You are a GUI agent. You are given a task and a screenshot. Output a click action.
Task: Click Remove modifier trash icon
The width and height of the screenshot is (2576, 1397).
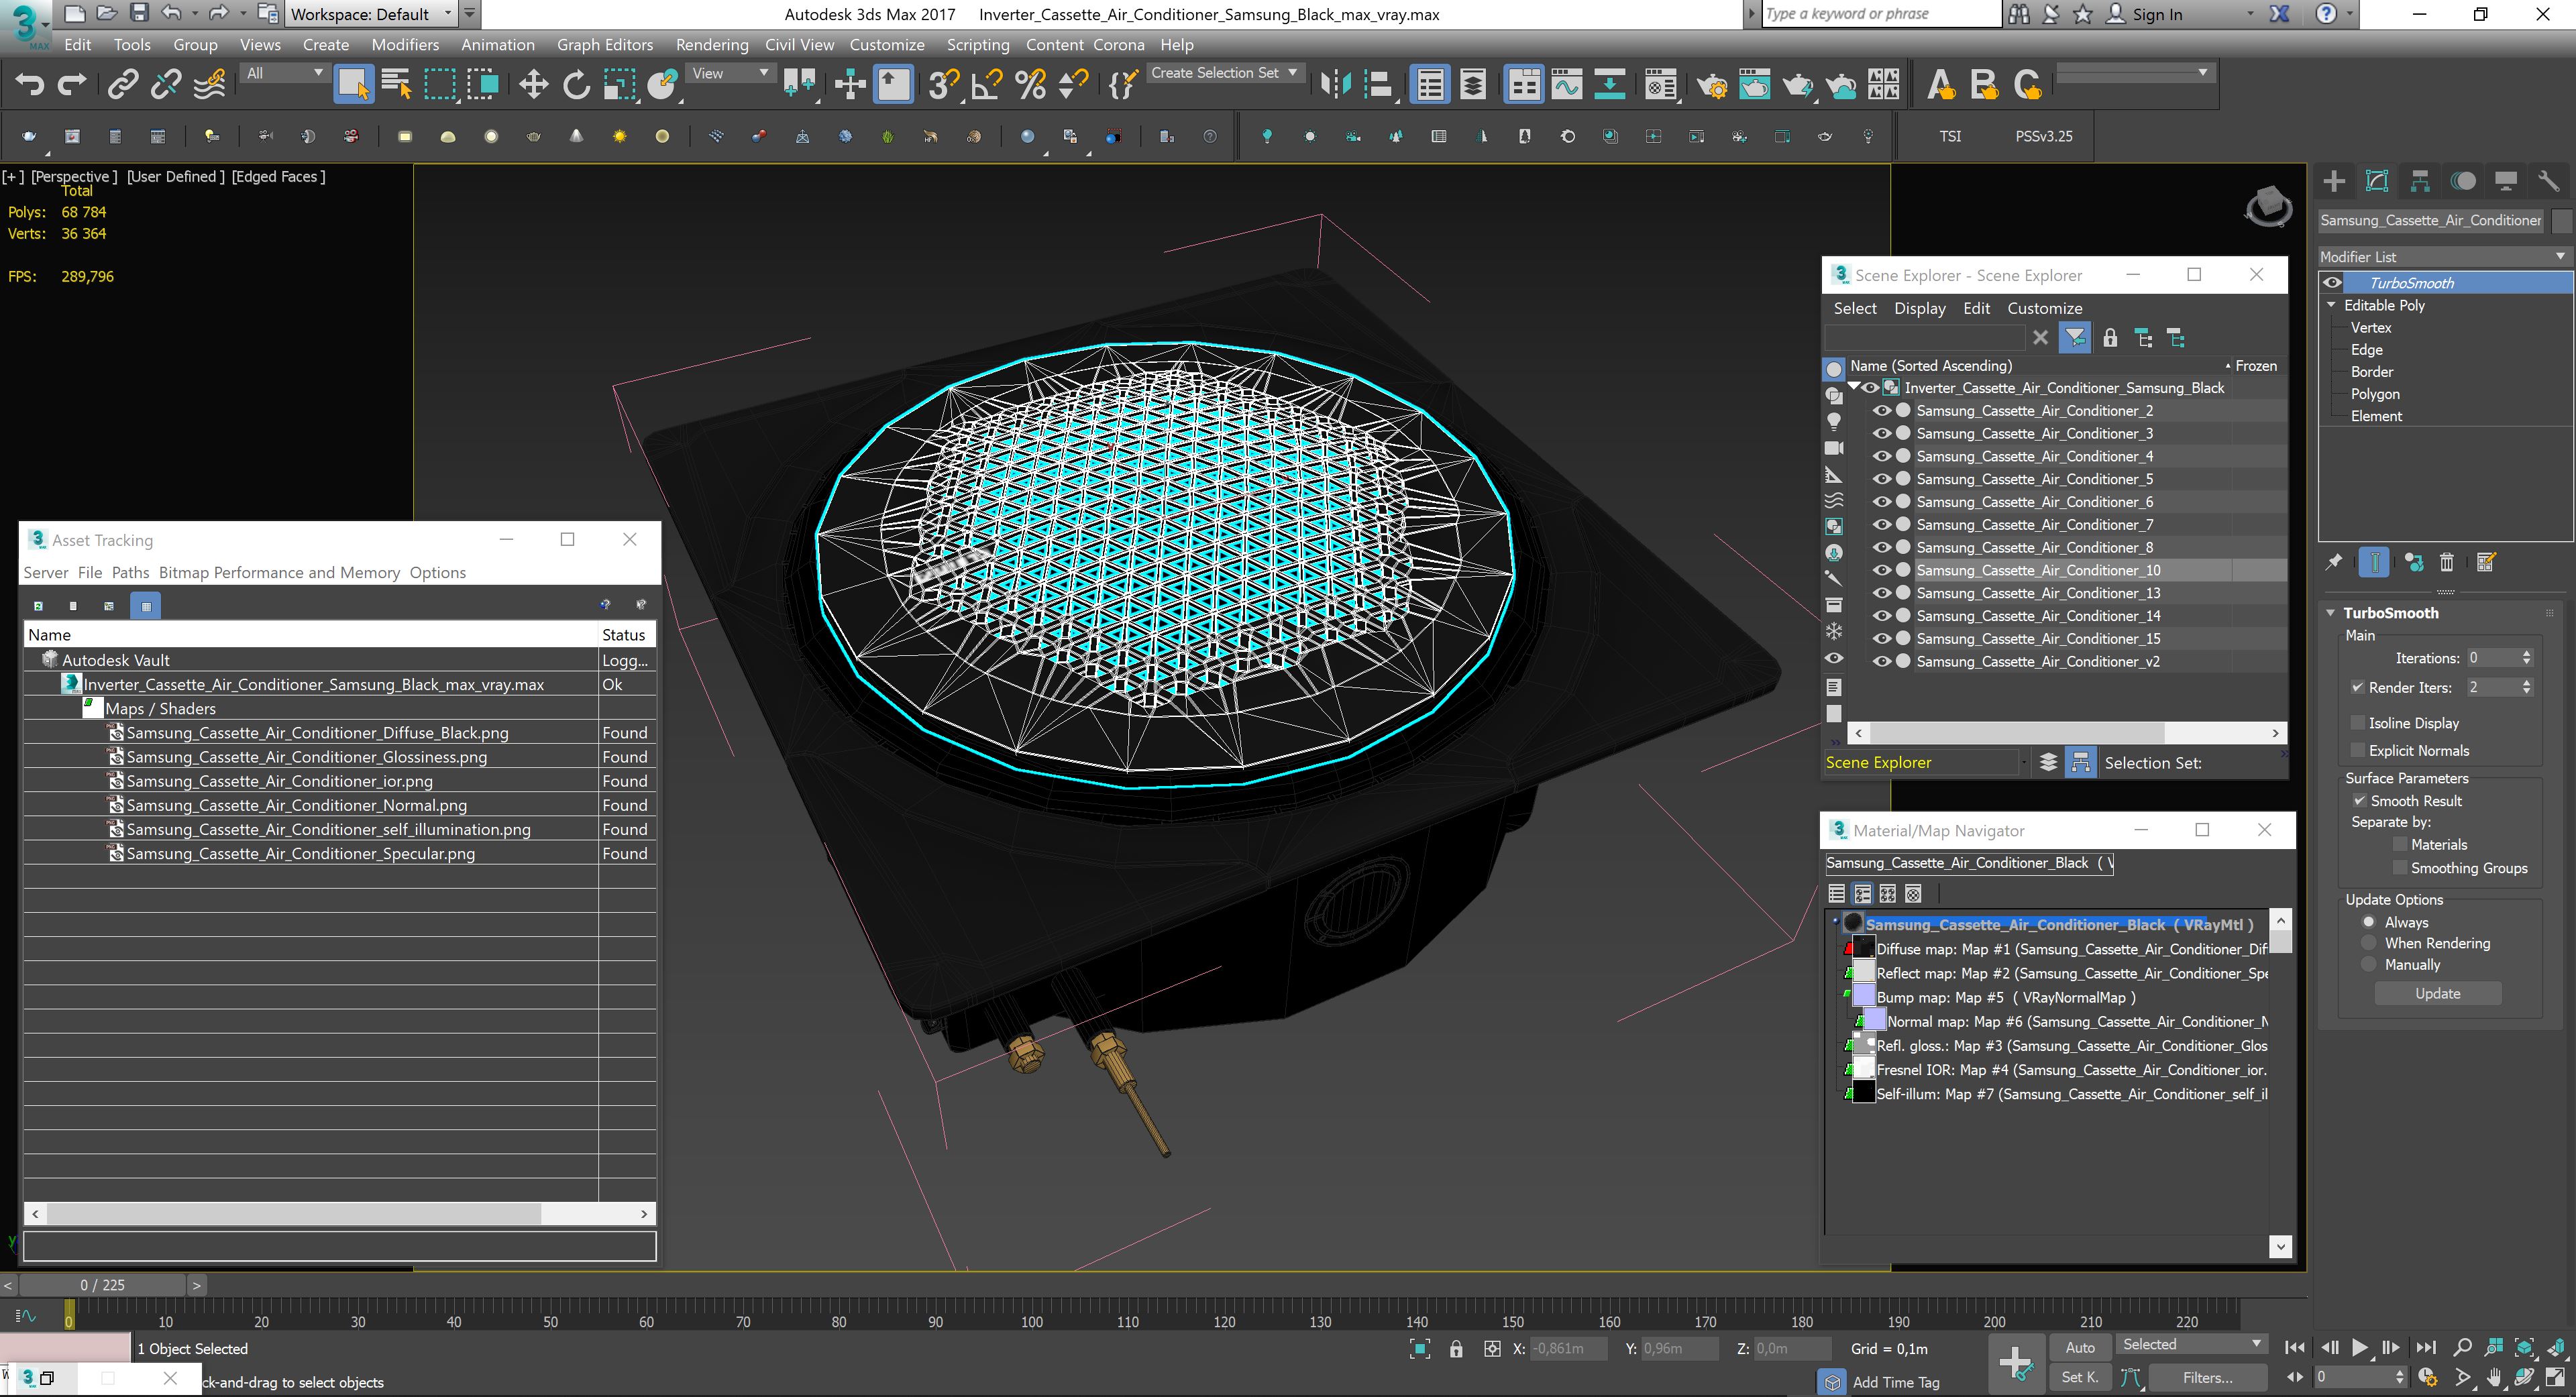pyautogui.click(x=2447, y=563)
